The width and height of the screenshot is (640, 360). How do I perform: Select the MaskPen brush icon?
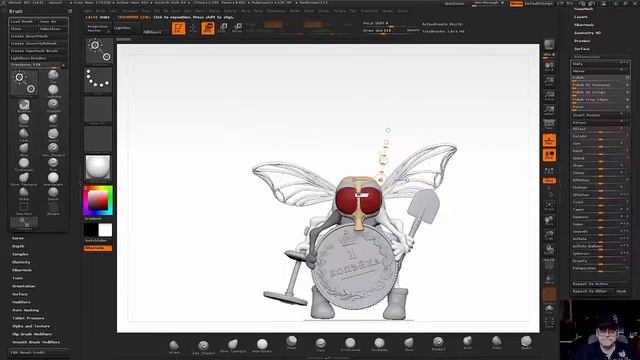24,105
